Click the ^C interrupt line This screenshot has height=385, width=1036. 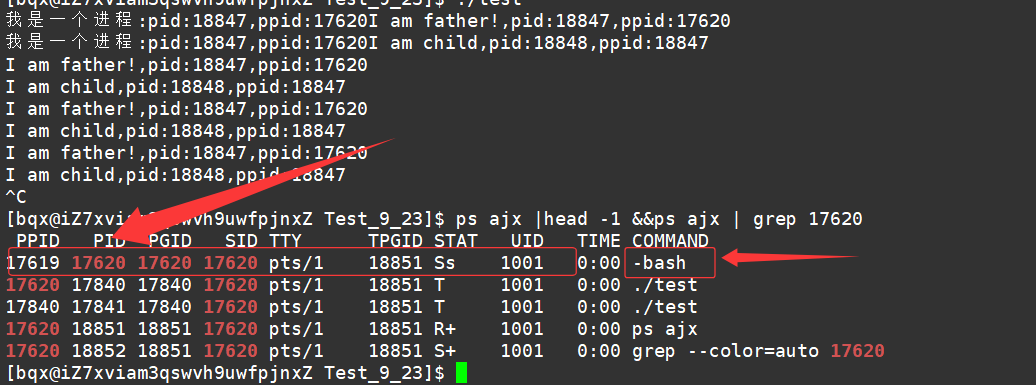tap(17, 197)
